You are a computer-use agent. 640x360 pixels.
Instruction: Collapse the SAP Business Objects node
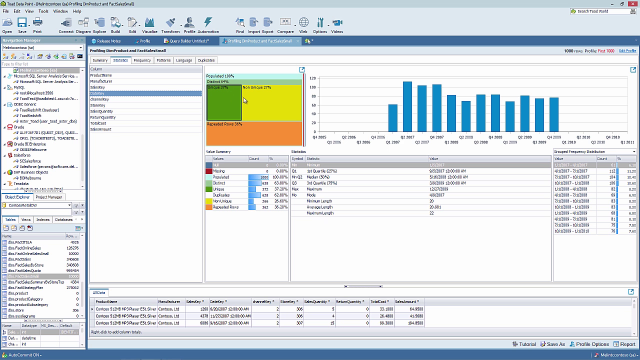point(5,173)
